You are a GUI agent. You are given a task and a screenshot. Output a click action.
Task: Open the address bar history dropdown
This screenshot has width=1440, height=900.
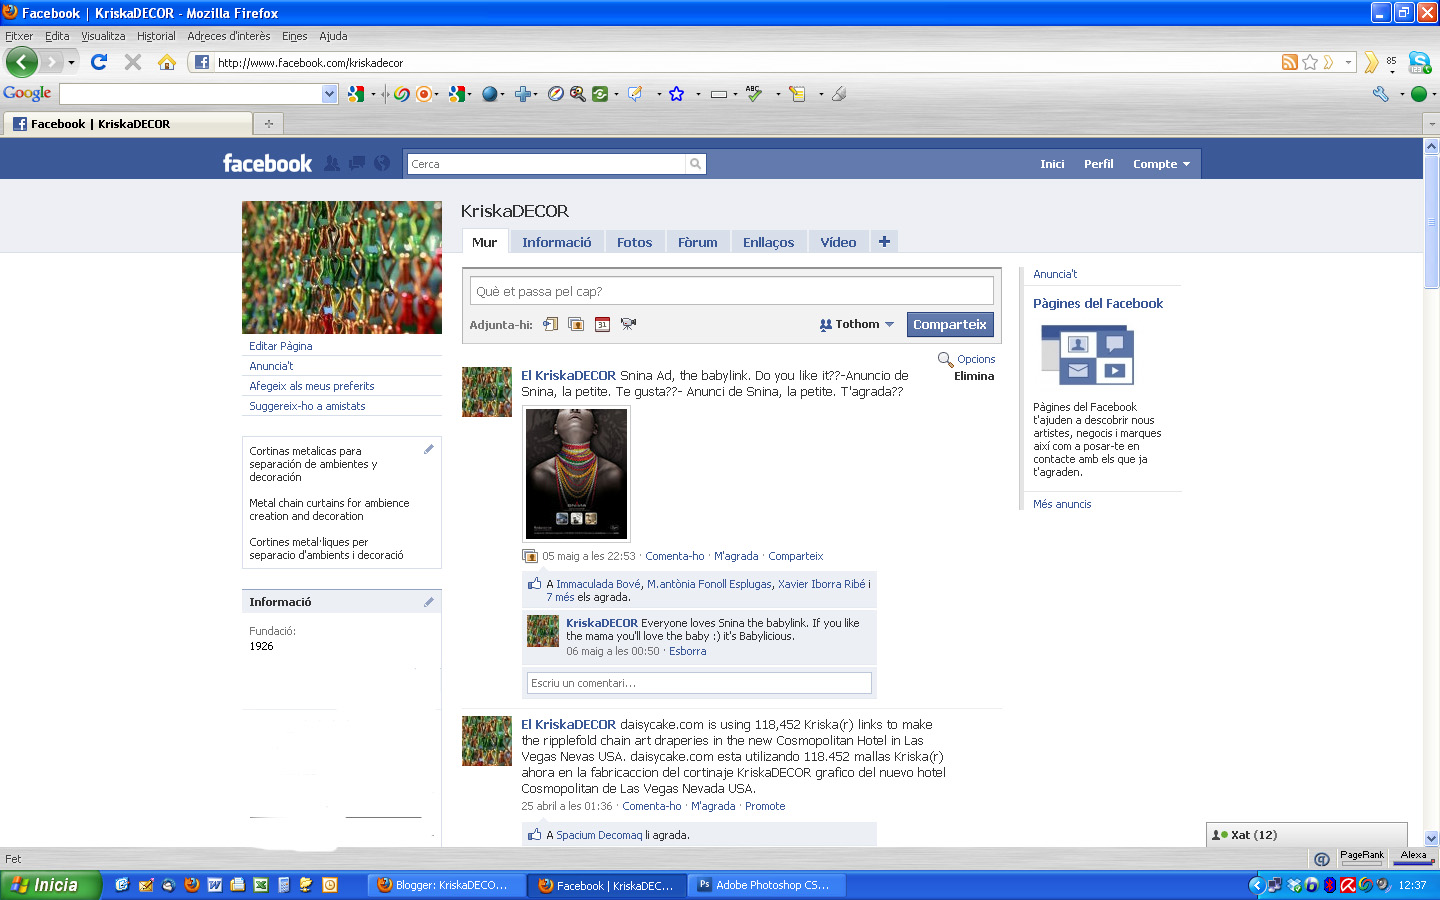(1348, 62)
